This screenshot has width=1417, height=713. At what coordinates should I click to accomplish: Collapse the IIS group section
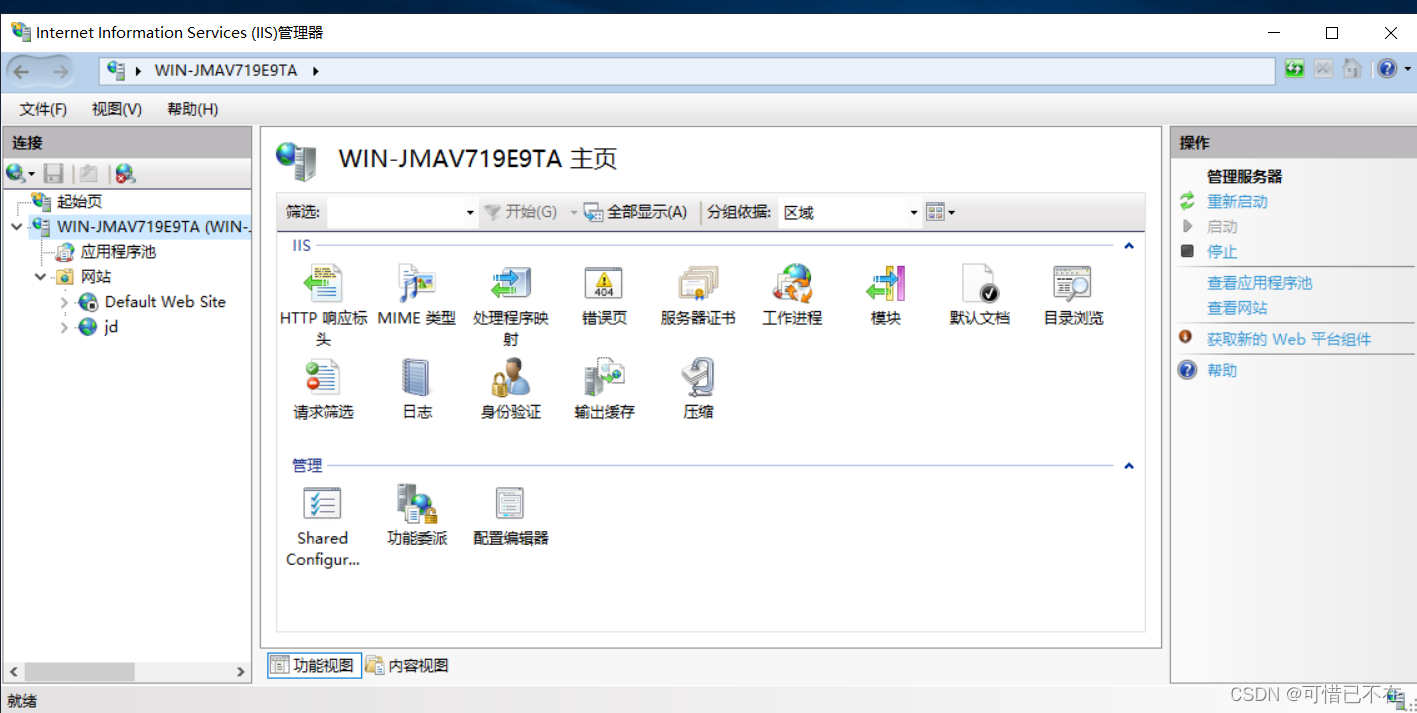(1129, 245)
